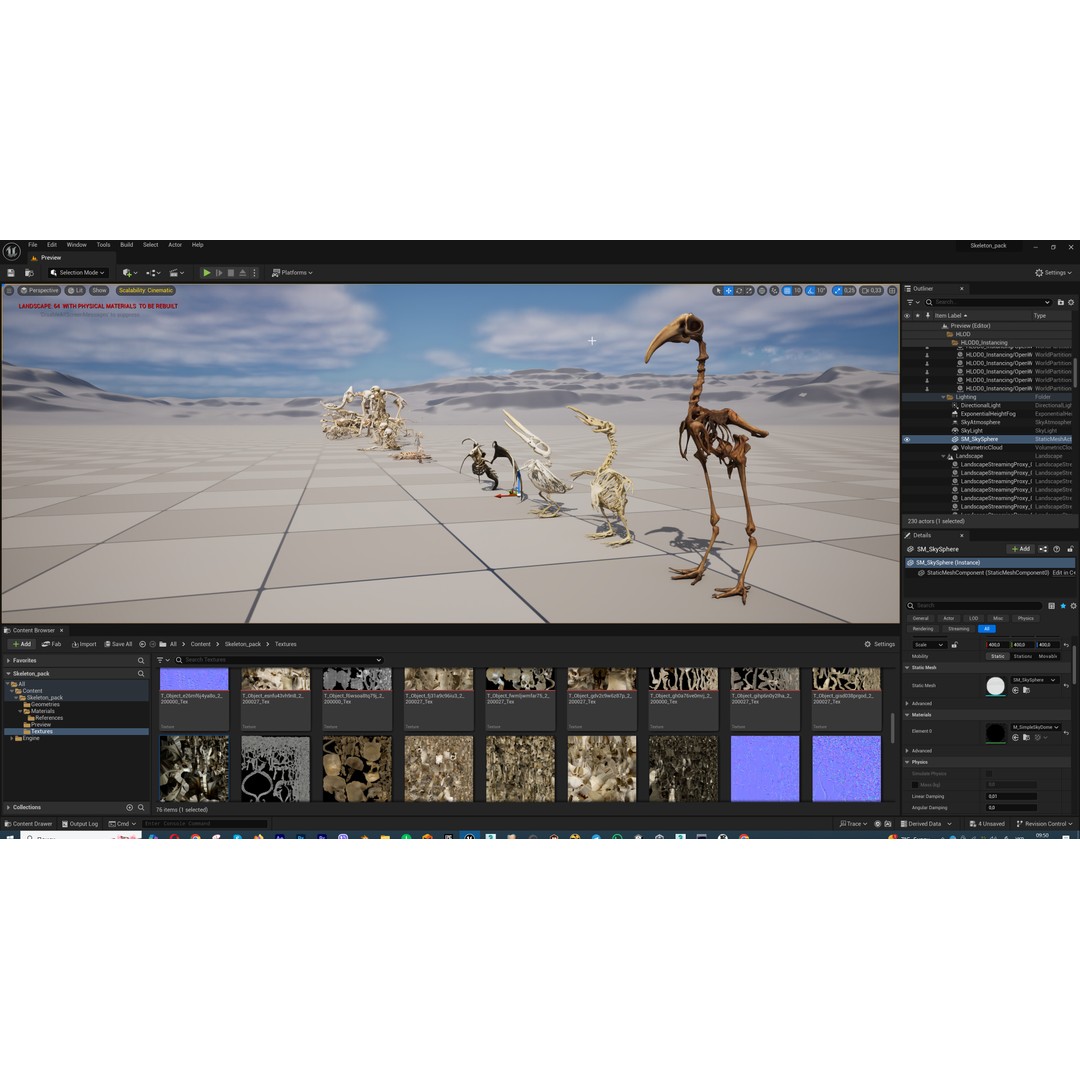Open the Window menu
The image size is (1080, 1080).
coord(76,245)
